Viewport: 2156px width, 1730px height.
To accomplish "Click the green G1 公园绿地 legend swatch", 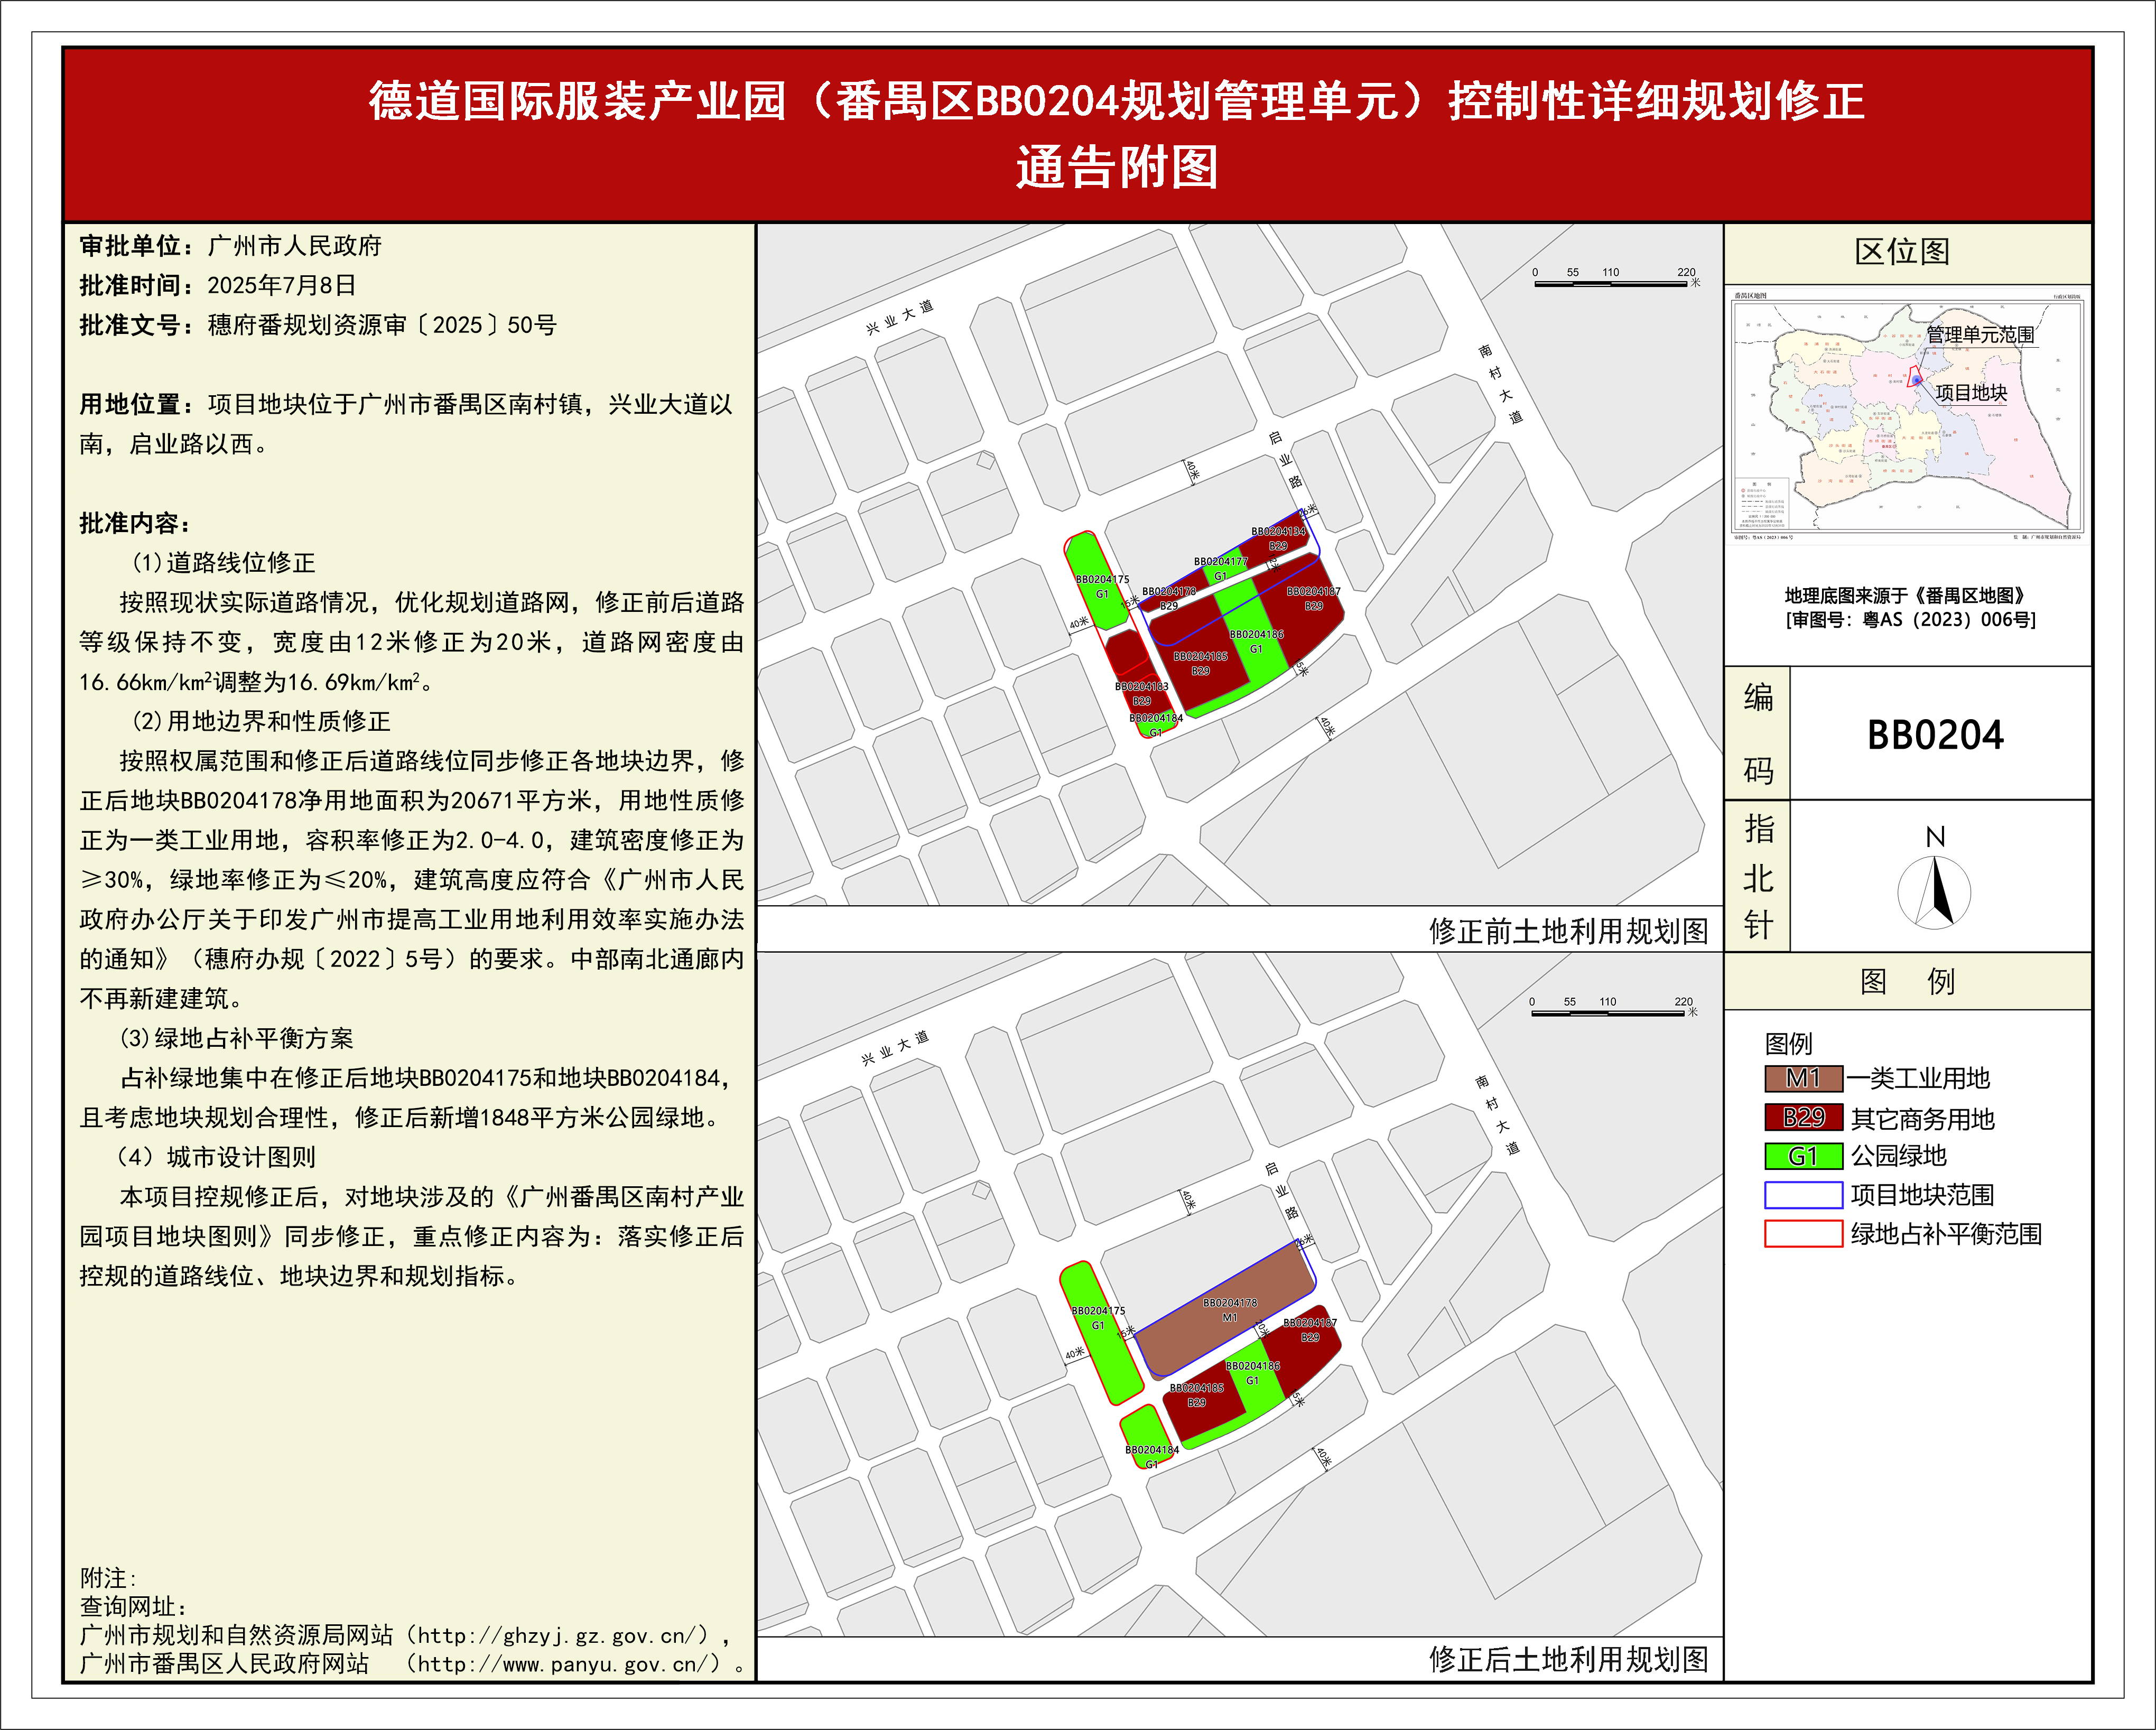I will [1803, 1156].
